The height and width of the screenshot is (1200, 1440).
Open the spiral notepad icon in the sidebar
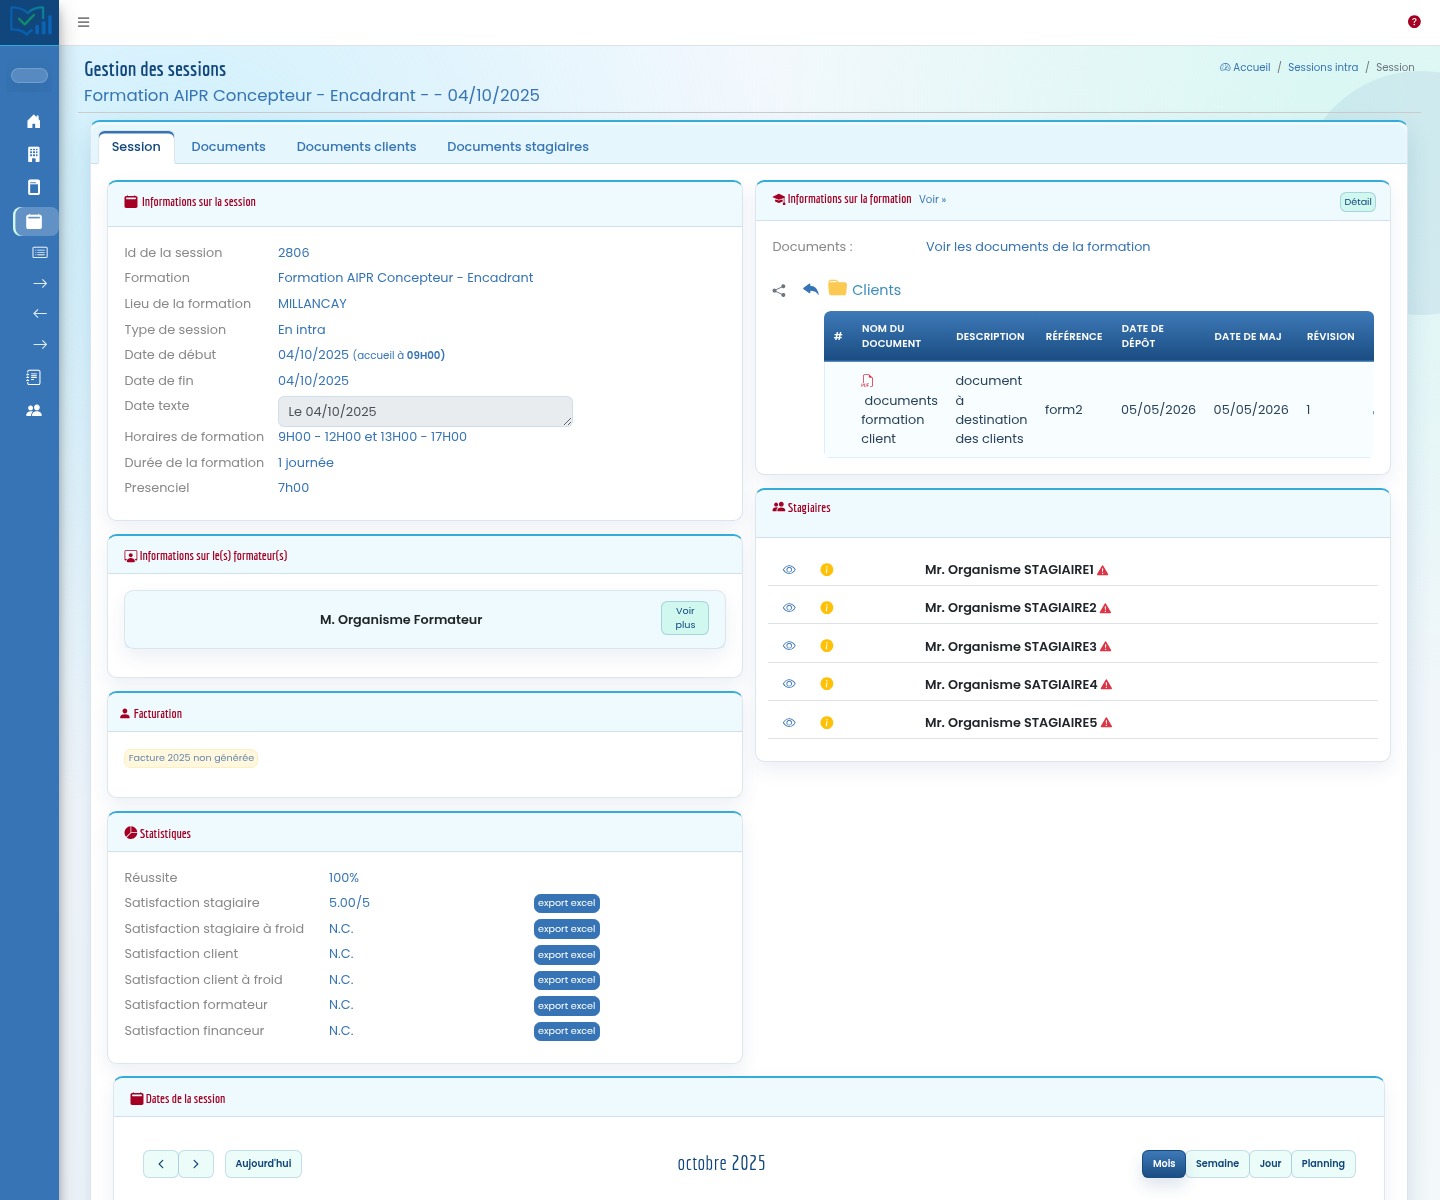tap(34, 377)
